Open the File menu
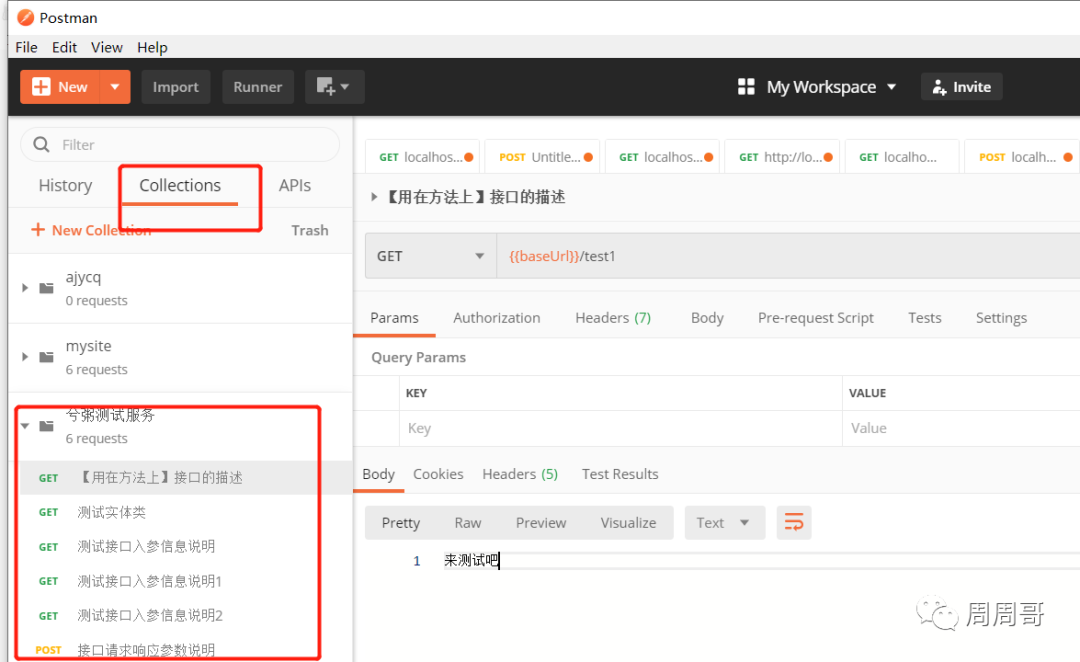This screenshot has height=662, width=1080. tap(26, 48)
